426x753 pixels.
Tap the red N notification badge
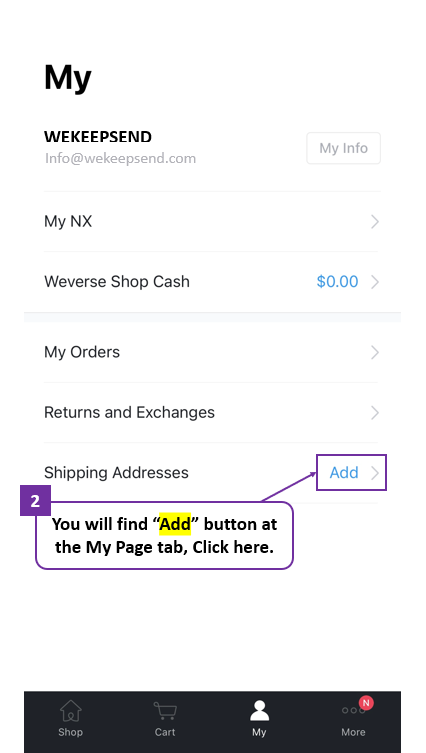pos(366,703)
